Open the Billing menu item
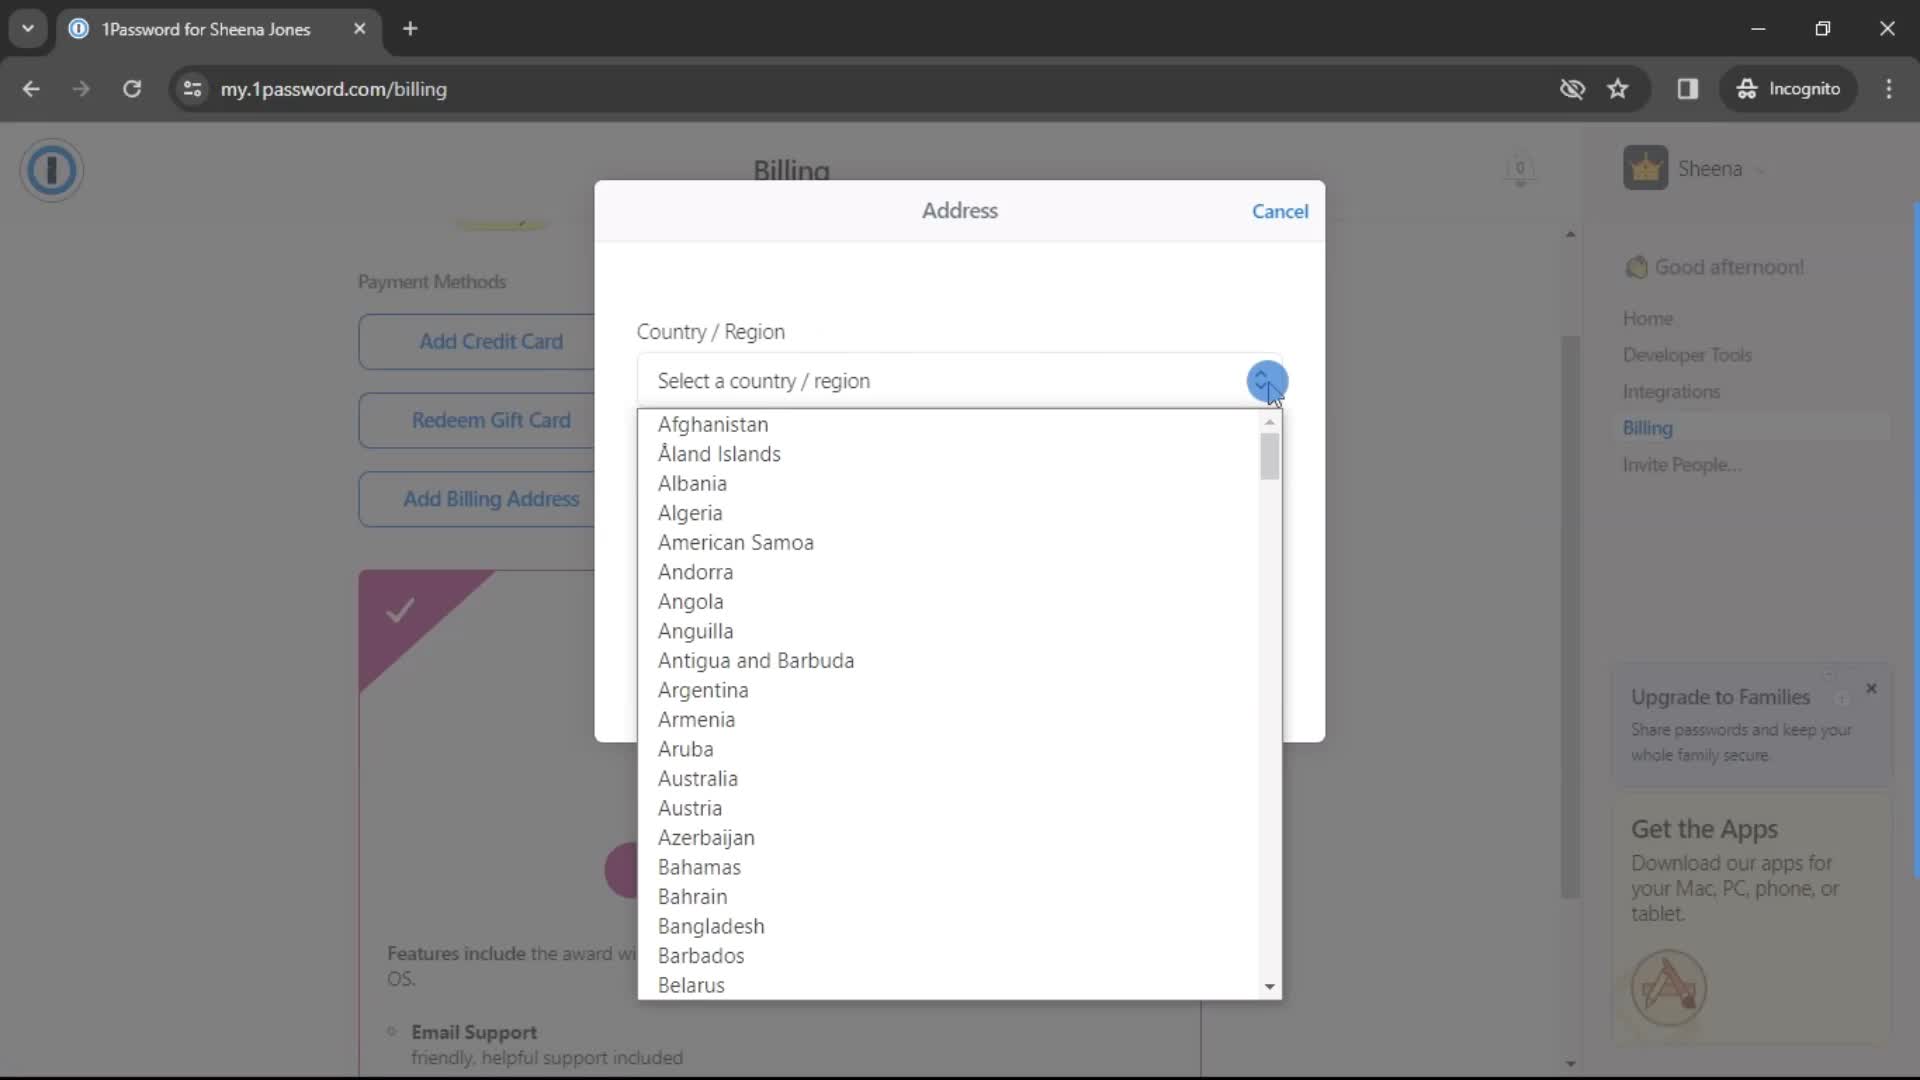1920x1080 pixels. [1650, 427]
